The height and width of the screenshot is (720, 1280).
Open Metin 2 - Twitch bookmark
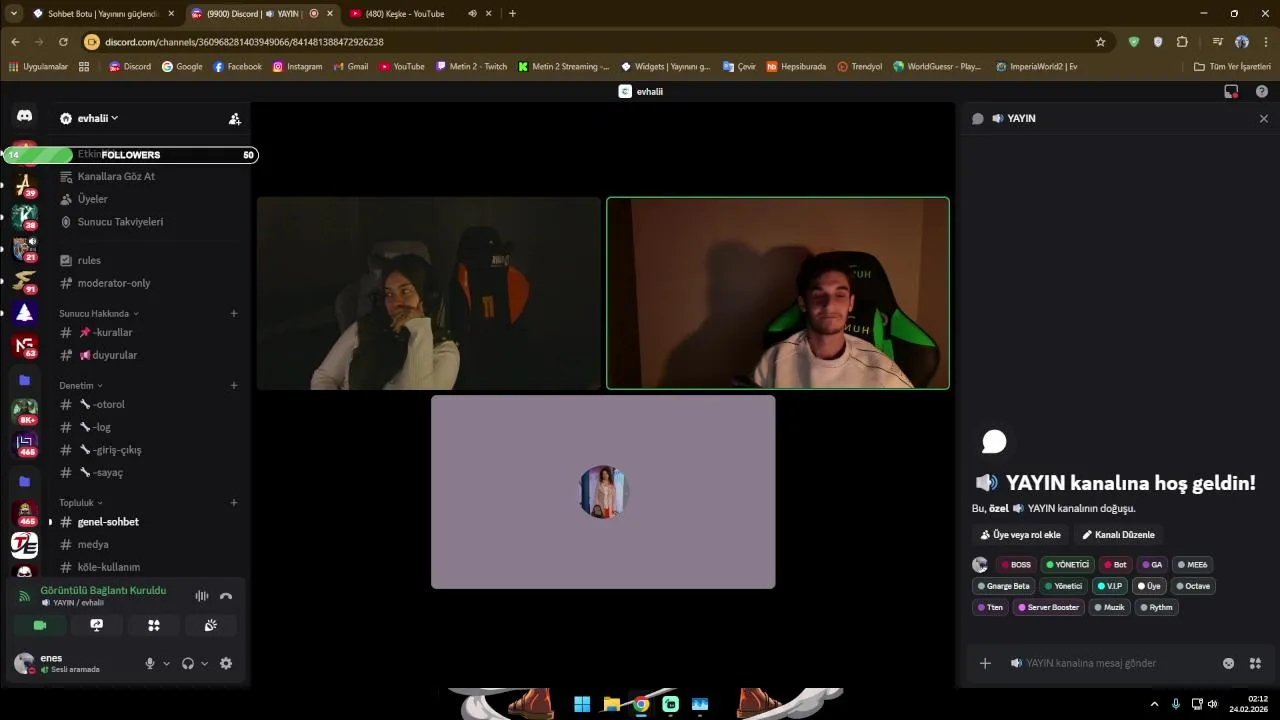click(471, 67)
